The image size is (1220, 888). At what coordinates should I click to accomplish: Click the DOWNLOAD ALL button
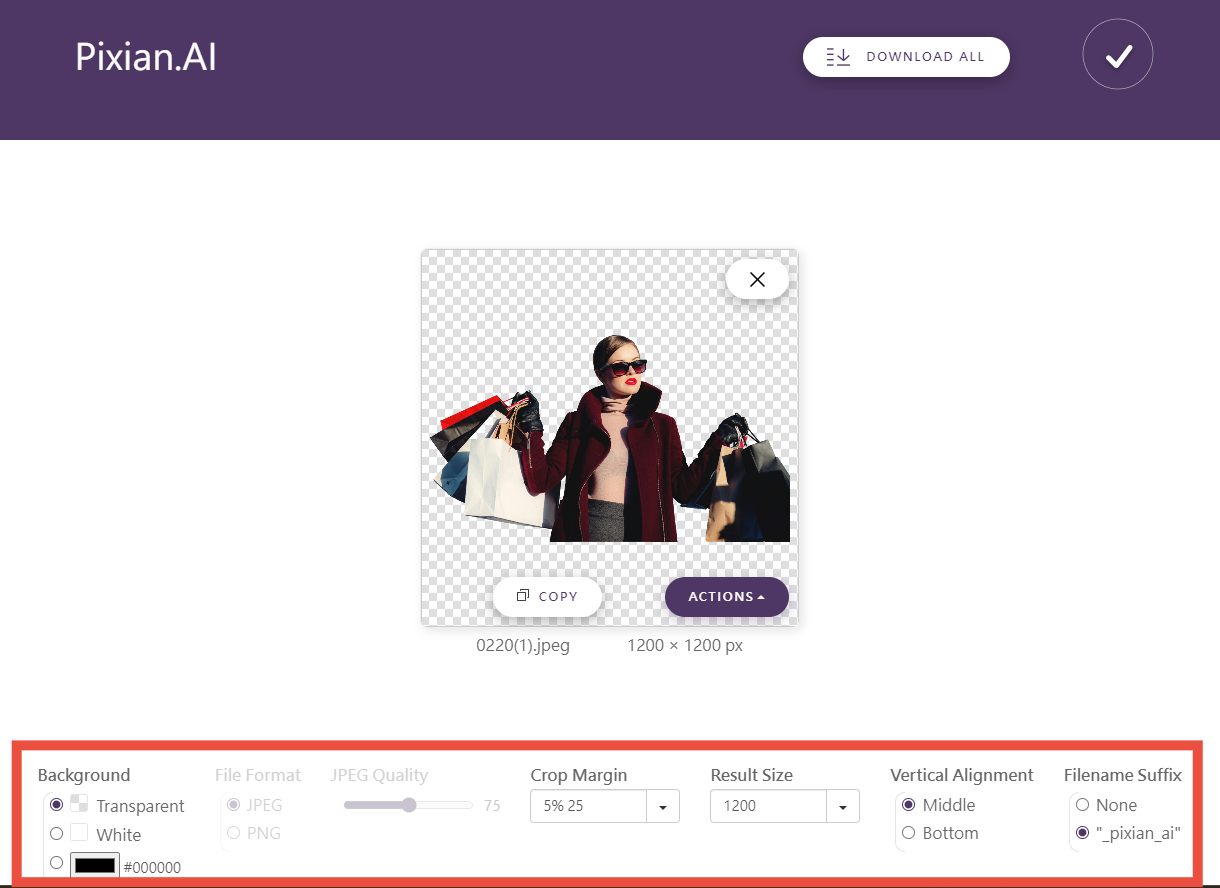coord(905,57)
